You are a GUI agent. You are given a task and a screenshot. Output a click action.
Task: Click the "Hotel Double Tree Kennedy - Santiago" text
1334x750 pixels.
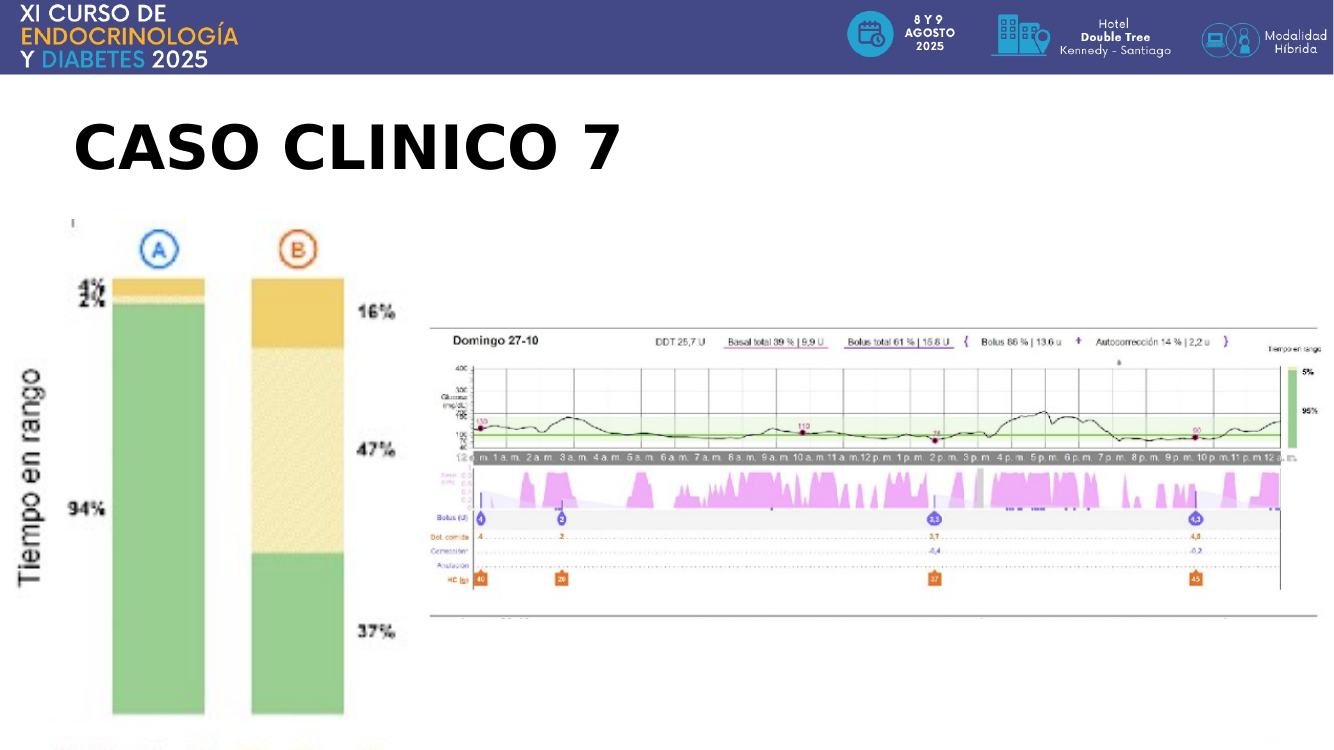[1115, 37]
